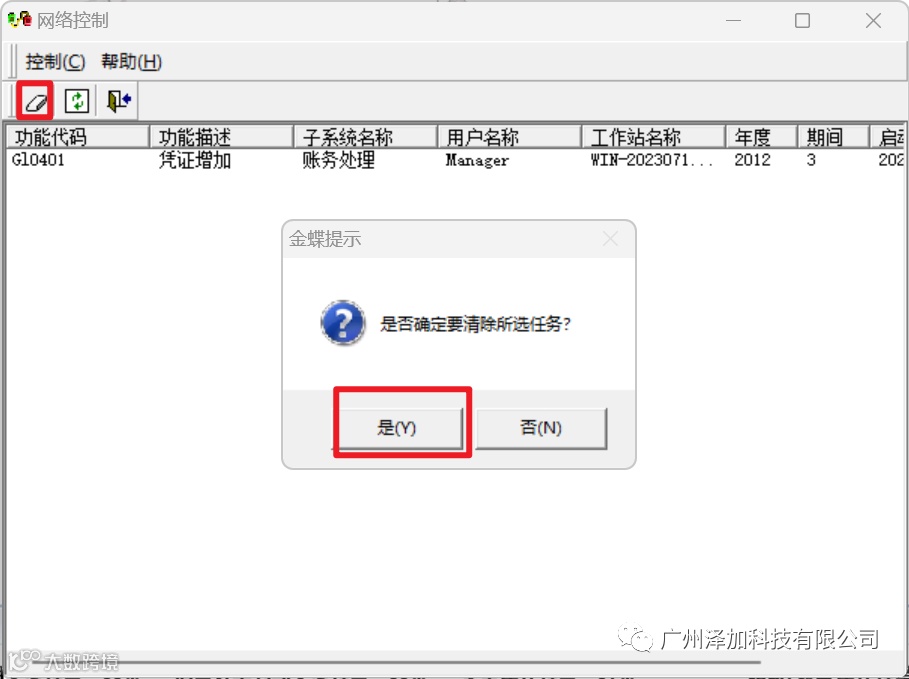
Task: Click the blue question mark dialog icon
Action: pyautogui.click(x=343, y=322)
